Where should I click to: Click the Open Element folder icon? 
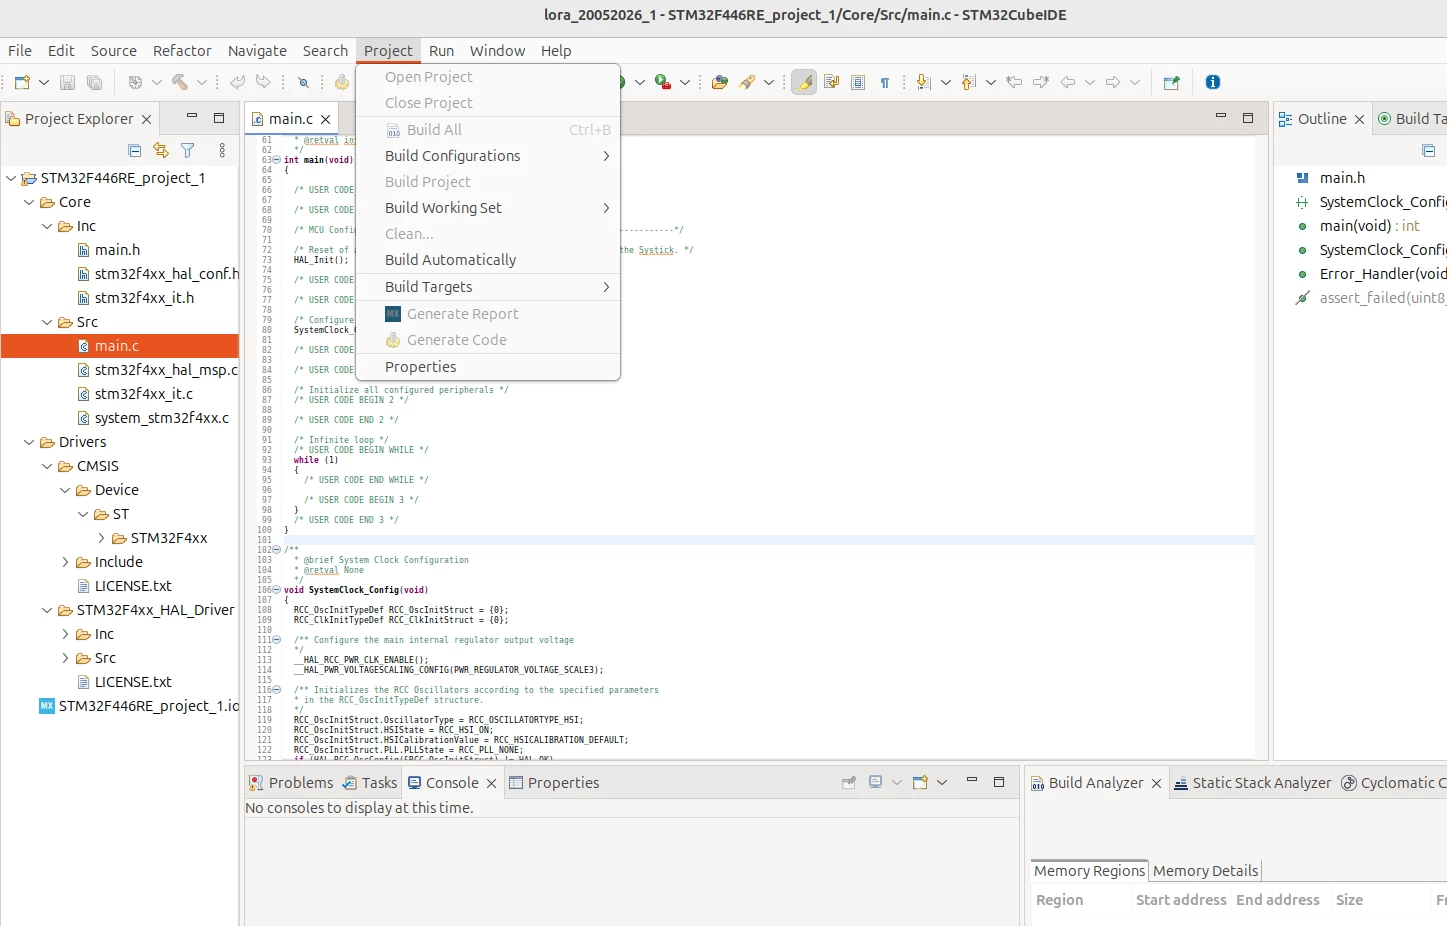(719, 82)
